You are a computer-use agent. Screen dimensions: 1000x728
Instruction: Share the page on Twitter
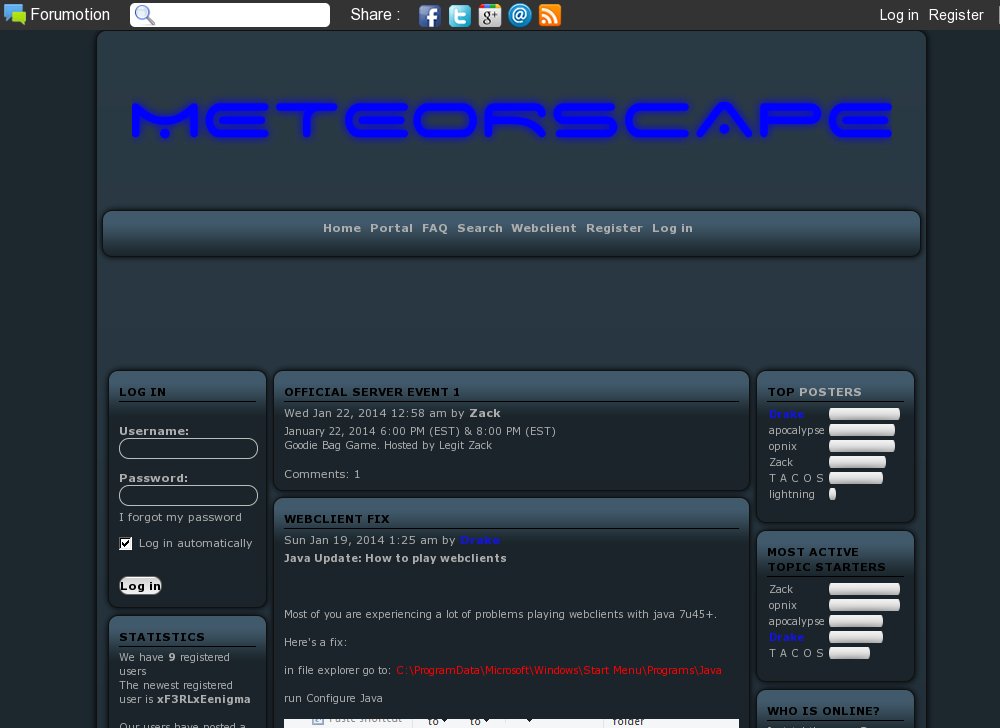tap(459, 15)
